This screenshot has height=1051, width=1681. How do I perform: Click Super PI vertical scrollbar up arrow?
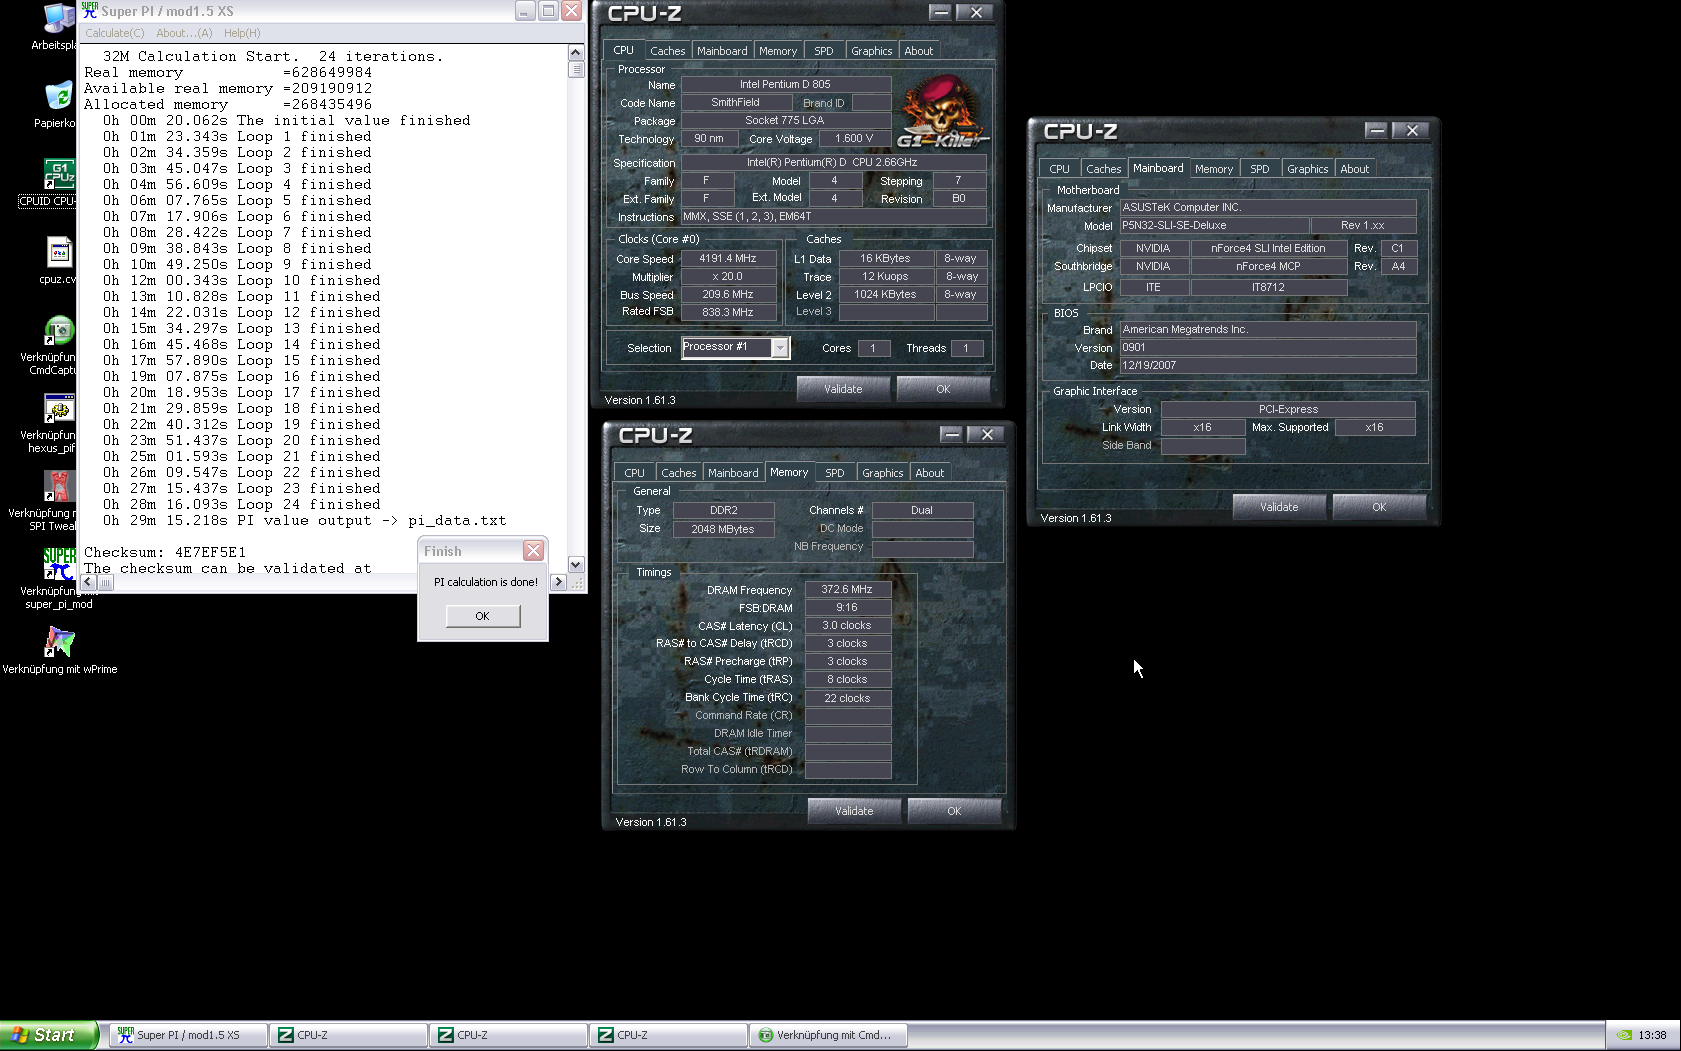pos(575,52)
